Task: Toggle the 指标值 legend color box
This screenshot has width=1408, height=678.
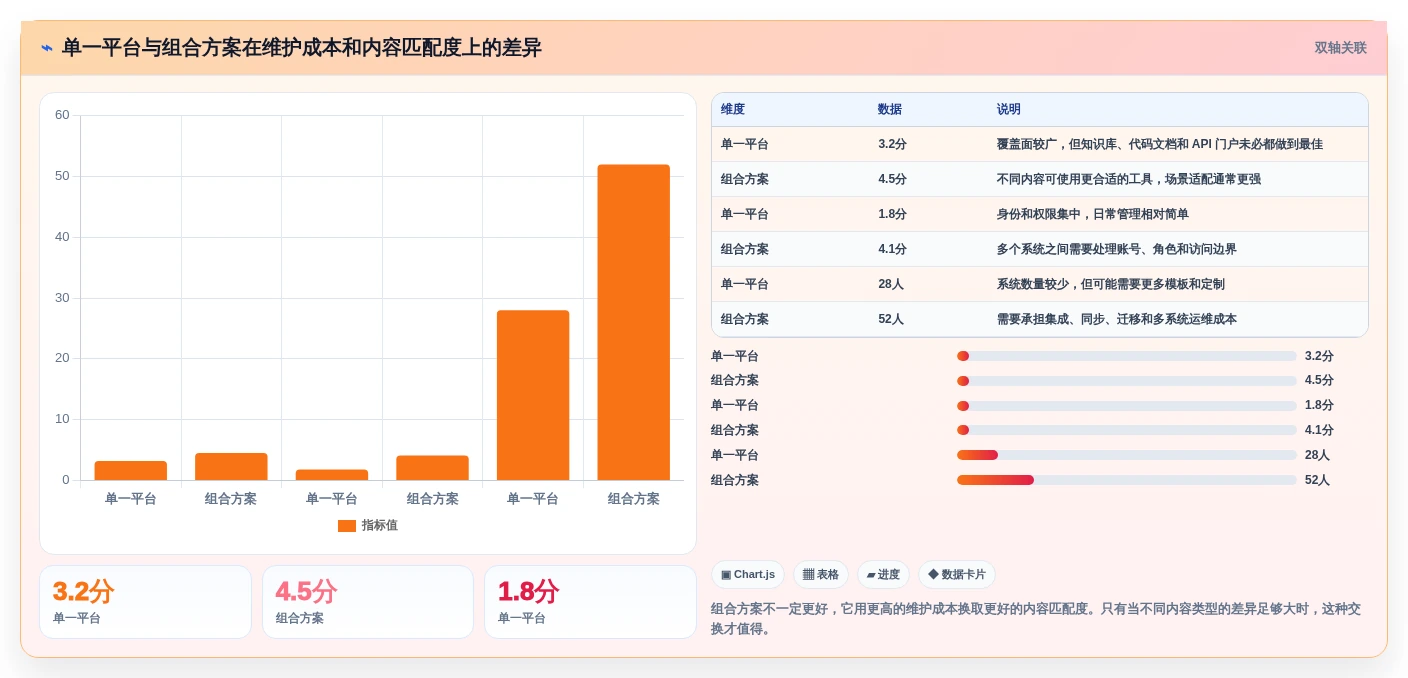Action: pyautogui.click(x=347, y=526)
